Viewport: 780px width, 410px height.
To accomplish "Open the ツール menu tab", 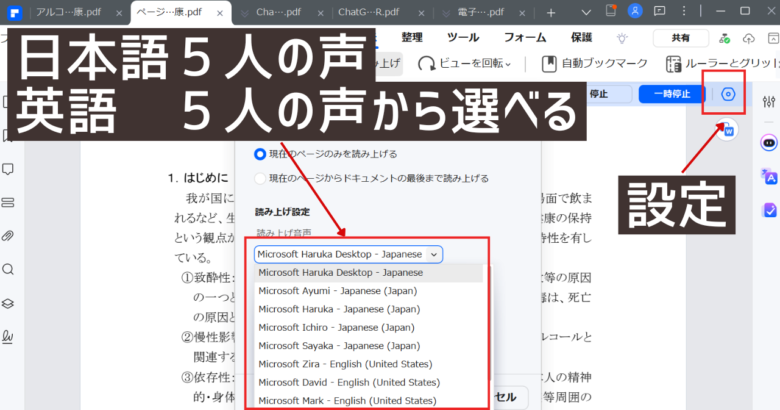I will pos(463,38).
